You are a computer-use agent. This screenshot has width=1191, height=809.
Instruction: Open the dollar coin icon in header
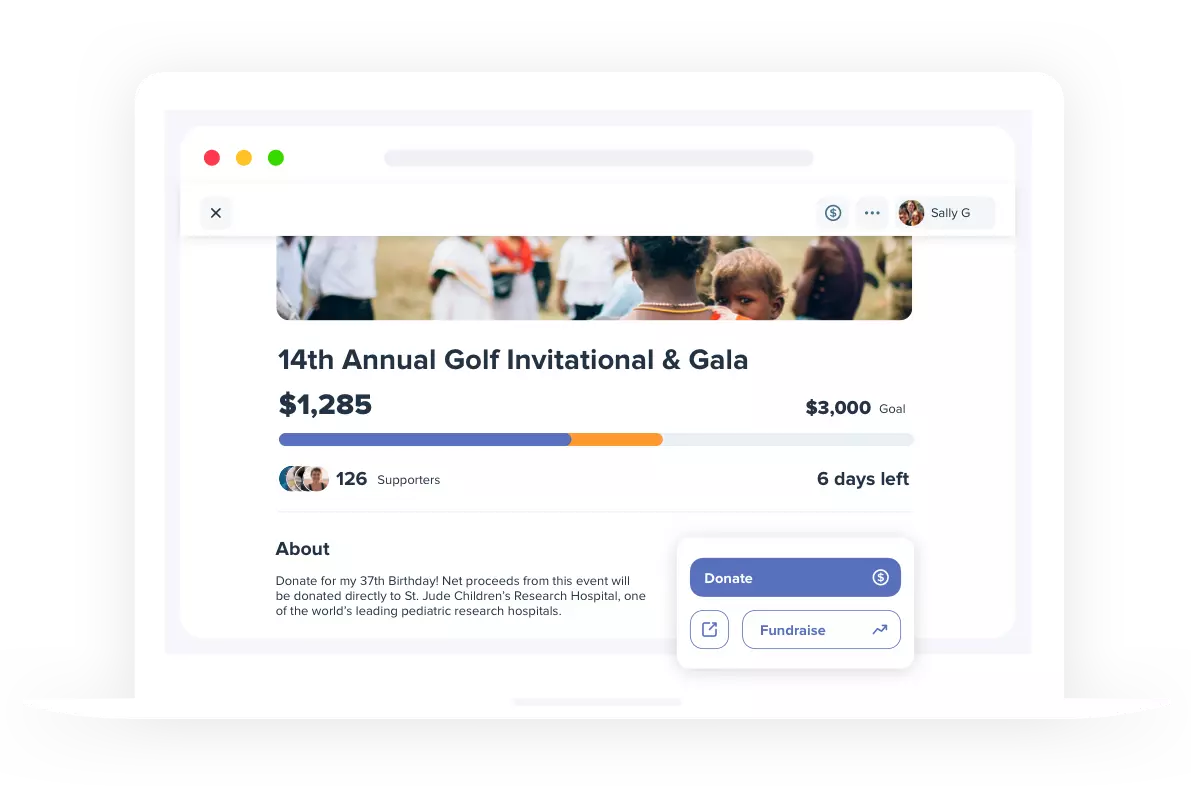tap(833, 213)
